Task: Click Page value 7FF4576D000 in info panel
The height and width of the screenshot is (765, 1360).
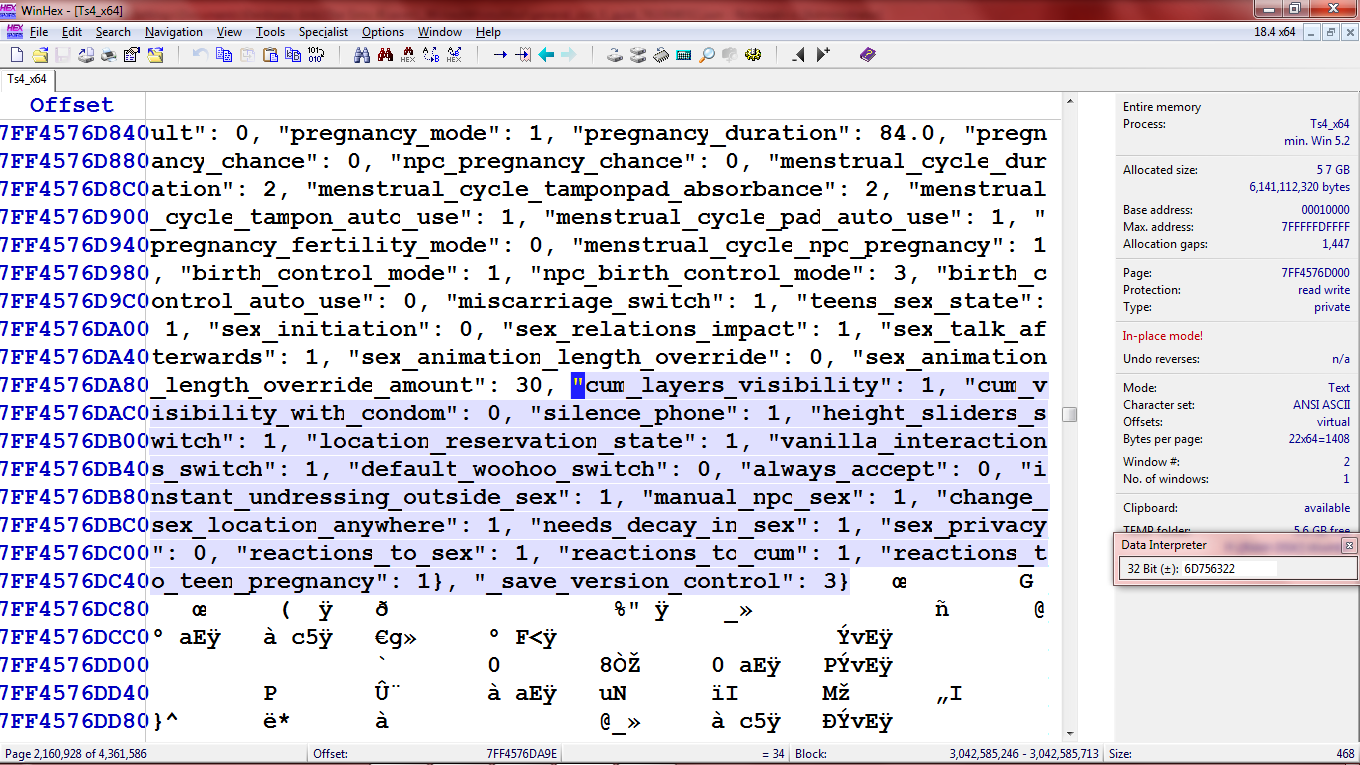Action: coord(1315,273)
